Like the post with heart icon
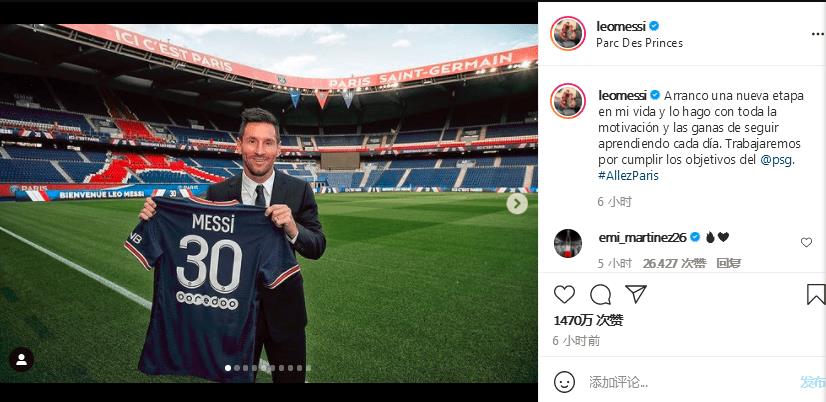This screenshot has height=402, width=826. coord(564,295)
